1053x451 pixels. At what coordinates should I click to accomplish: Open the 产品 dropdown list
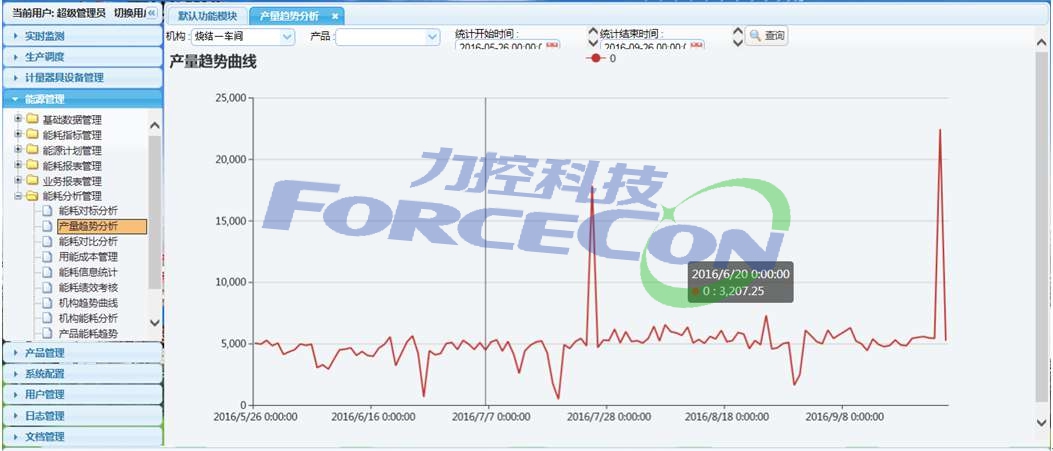[432, 37]
